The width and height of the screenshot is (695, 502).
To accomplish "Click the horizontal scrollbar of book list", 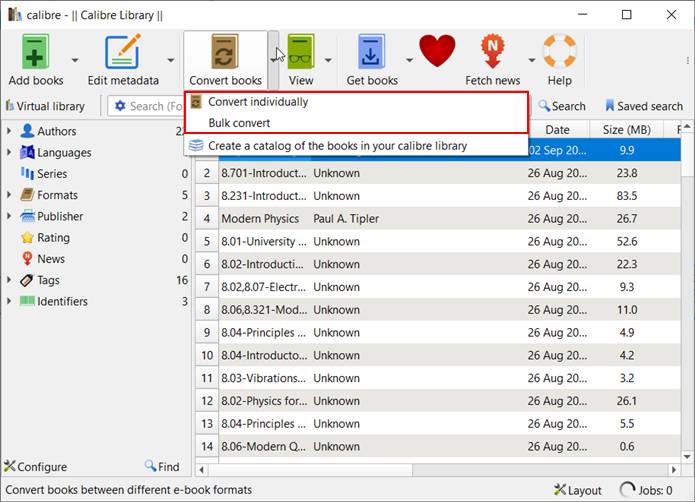I will coord(310,469).
